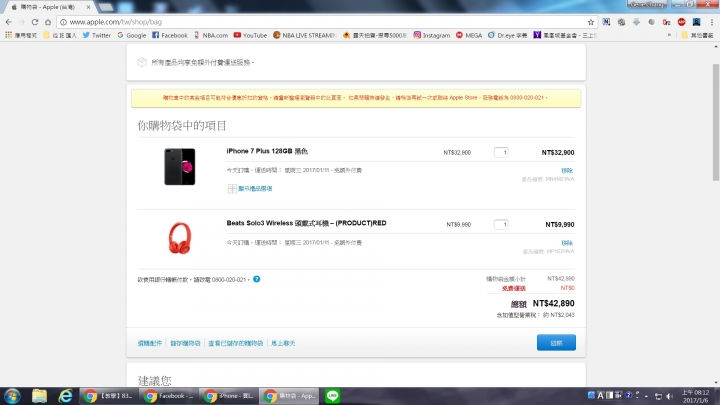Bookmark this page with the star icon
Viewport: 720px width, 405px height.
(591, 22)
